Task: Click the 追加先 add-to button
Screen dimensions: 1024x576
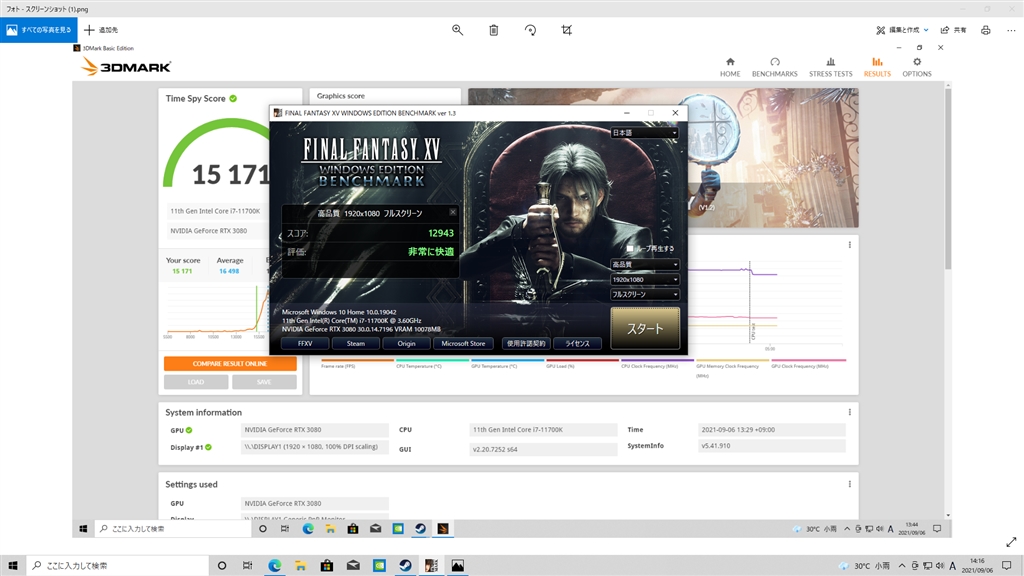Action: click(101, 30)
